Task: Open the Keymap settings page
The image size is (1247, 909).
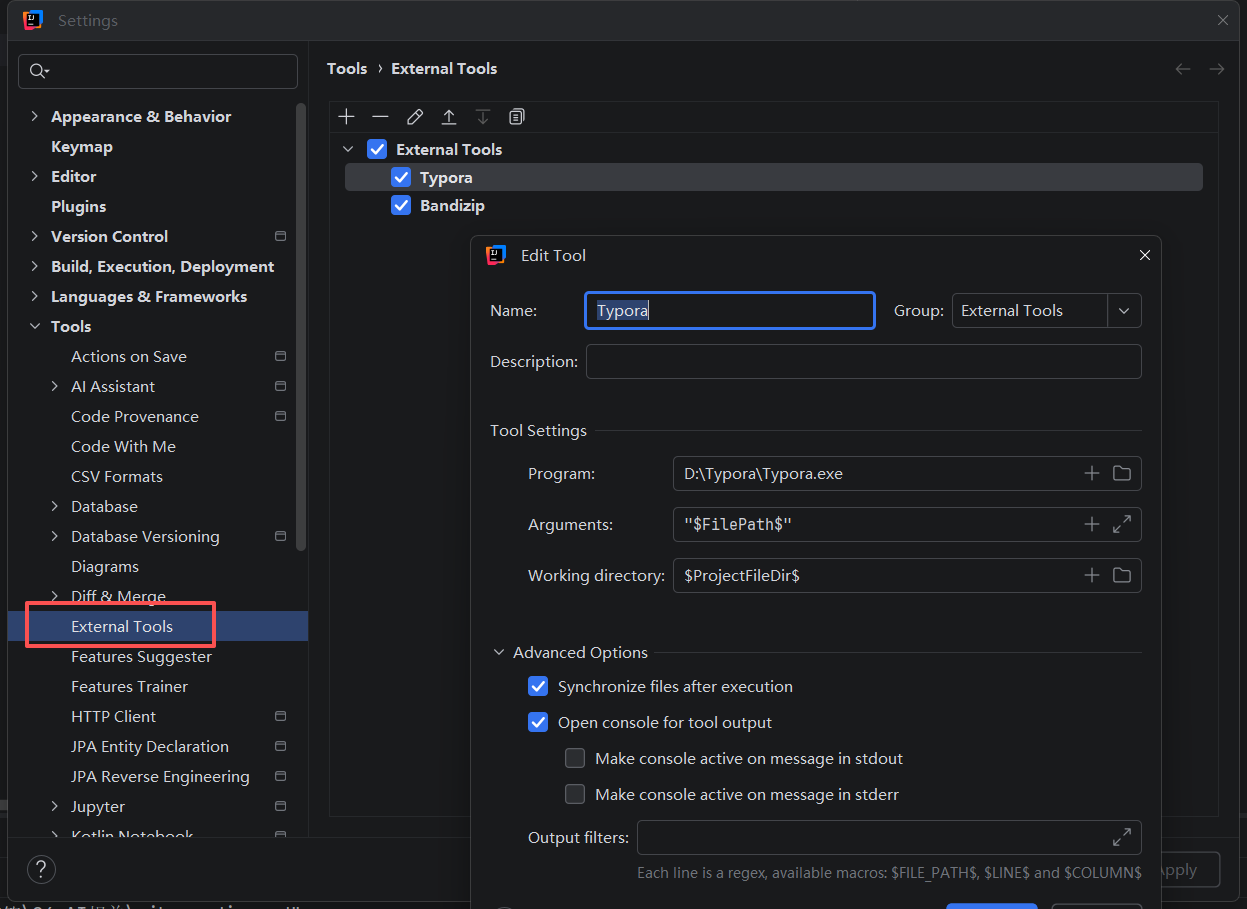Action: click(82, 147)
